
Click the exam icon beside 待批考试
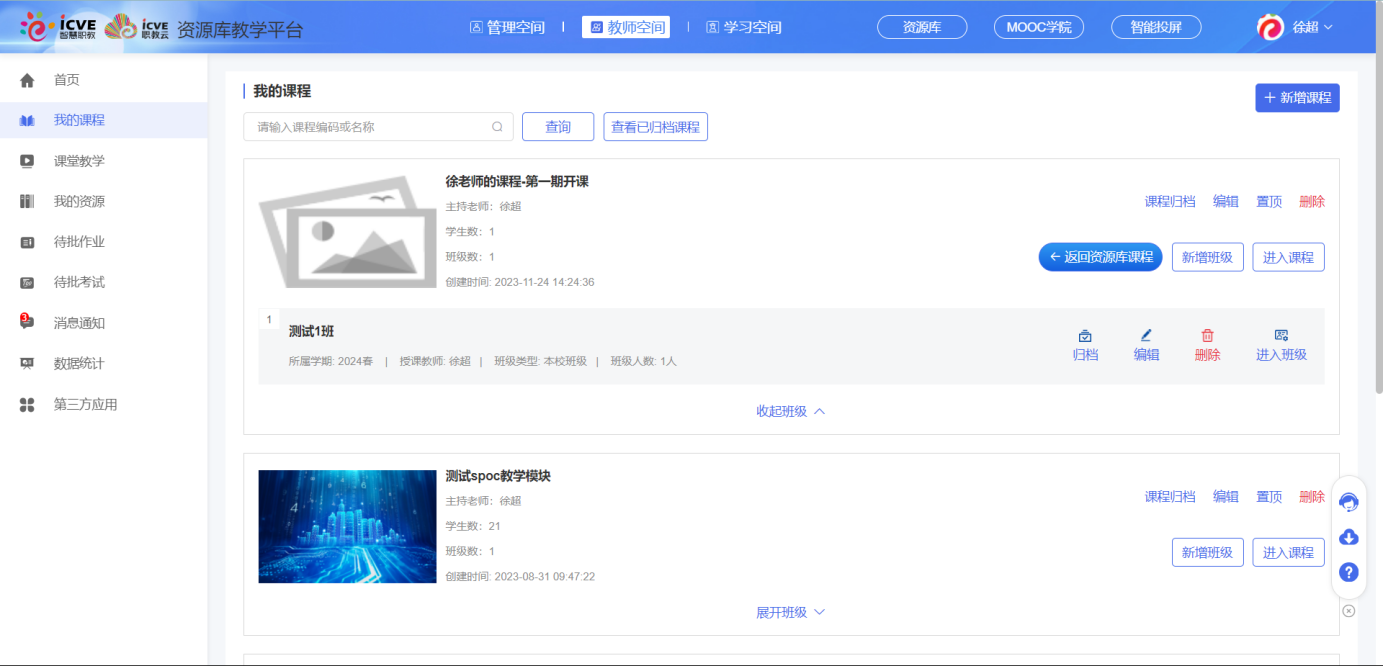27,282
